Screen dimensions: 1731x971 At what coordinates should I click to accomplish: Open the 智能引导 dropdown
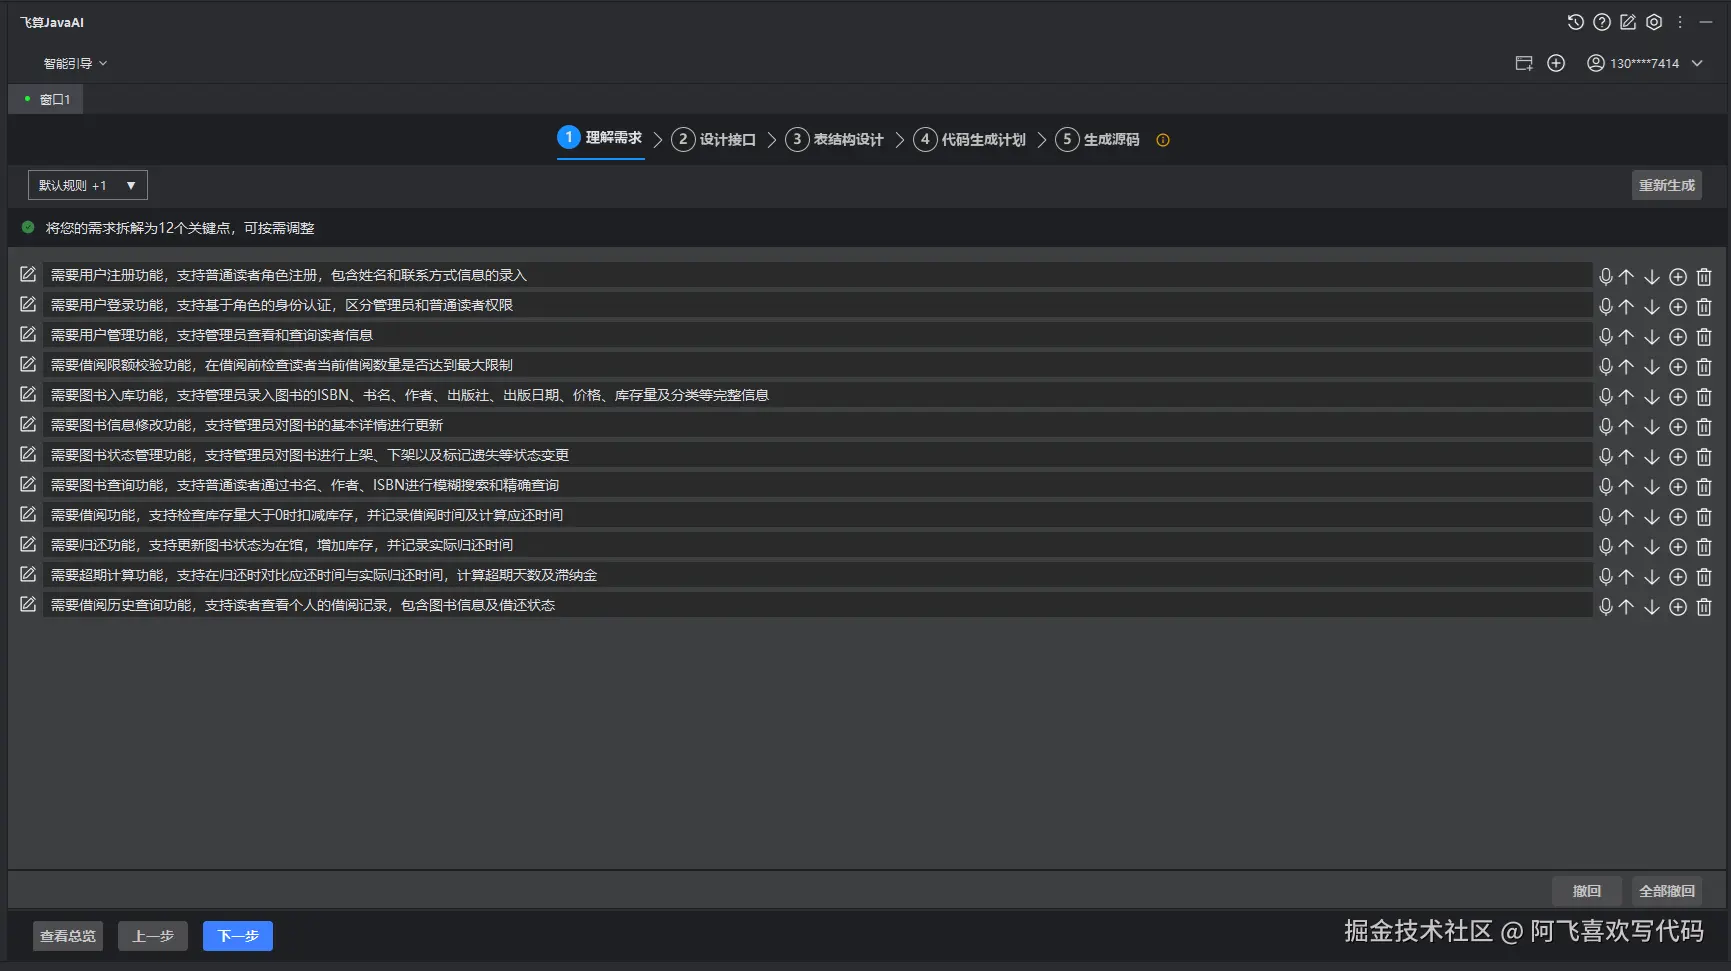pyautogui.click(x=75, y=63)
